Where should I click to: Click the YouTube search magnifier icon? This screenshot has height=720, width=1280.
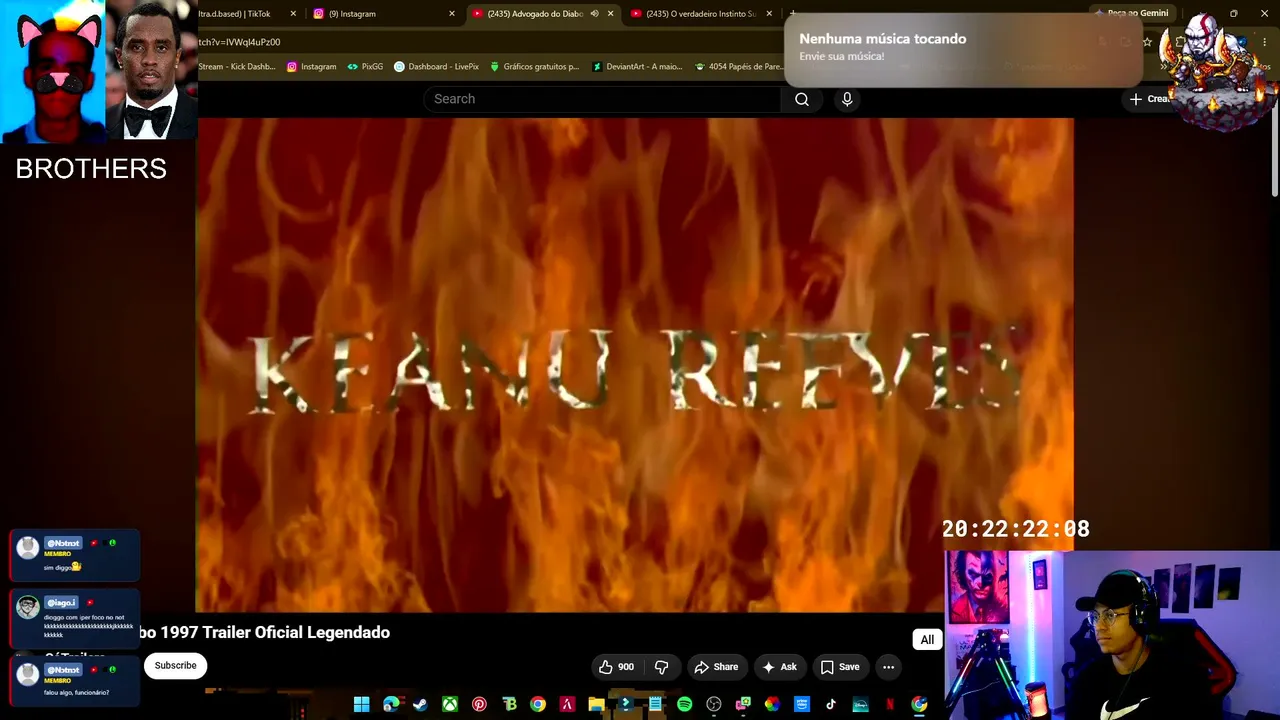pos(802,99)
